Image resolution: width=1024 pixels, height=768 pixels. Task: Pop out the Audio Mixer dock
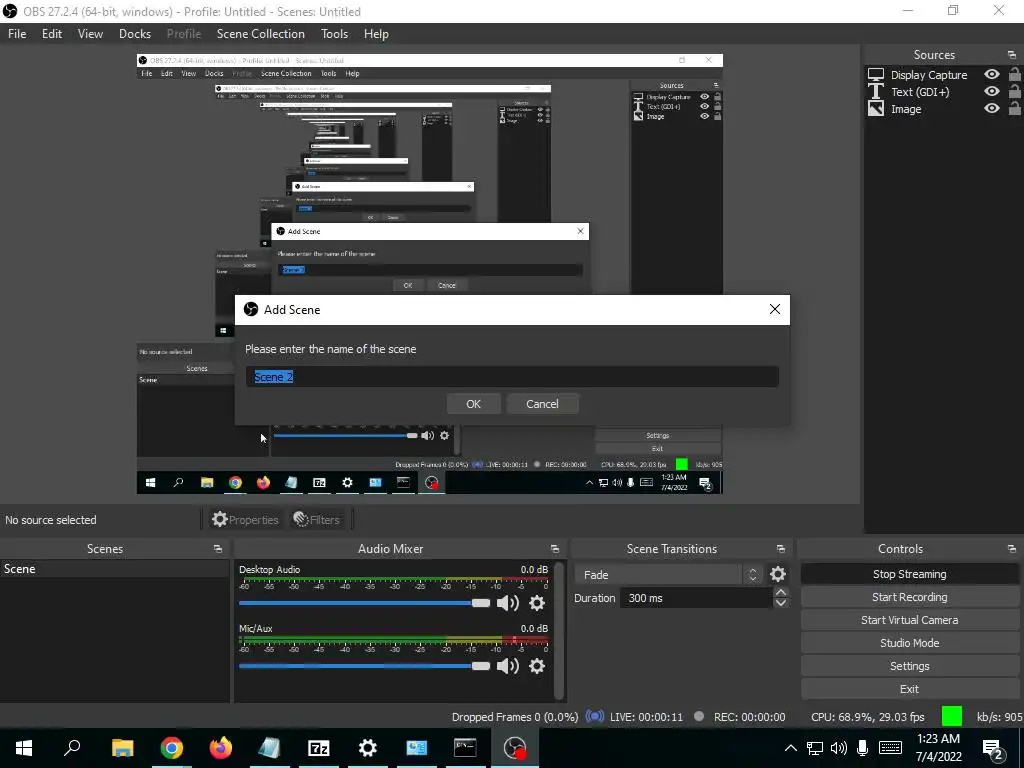click(x=554, y=549)
